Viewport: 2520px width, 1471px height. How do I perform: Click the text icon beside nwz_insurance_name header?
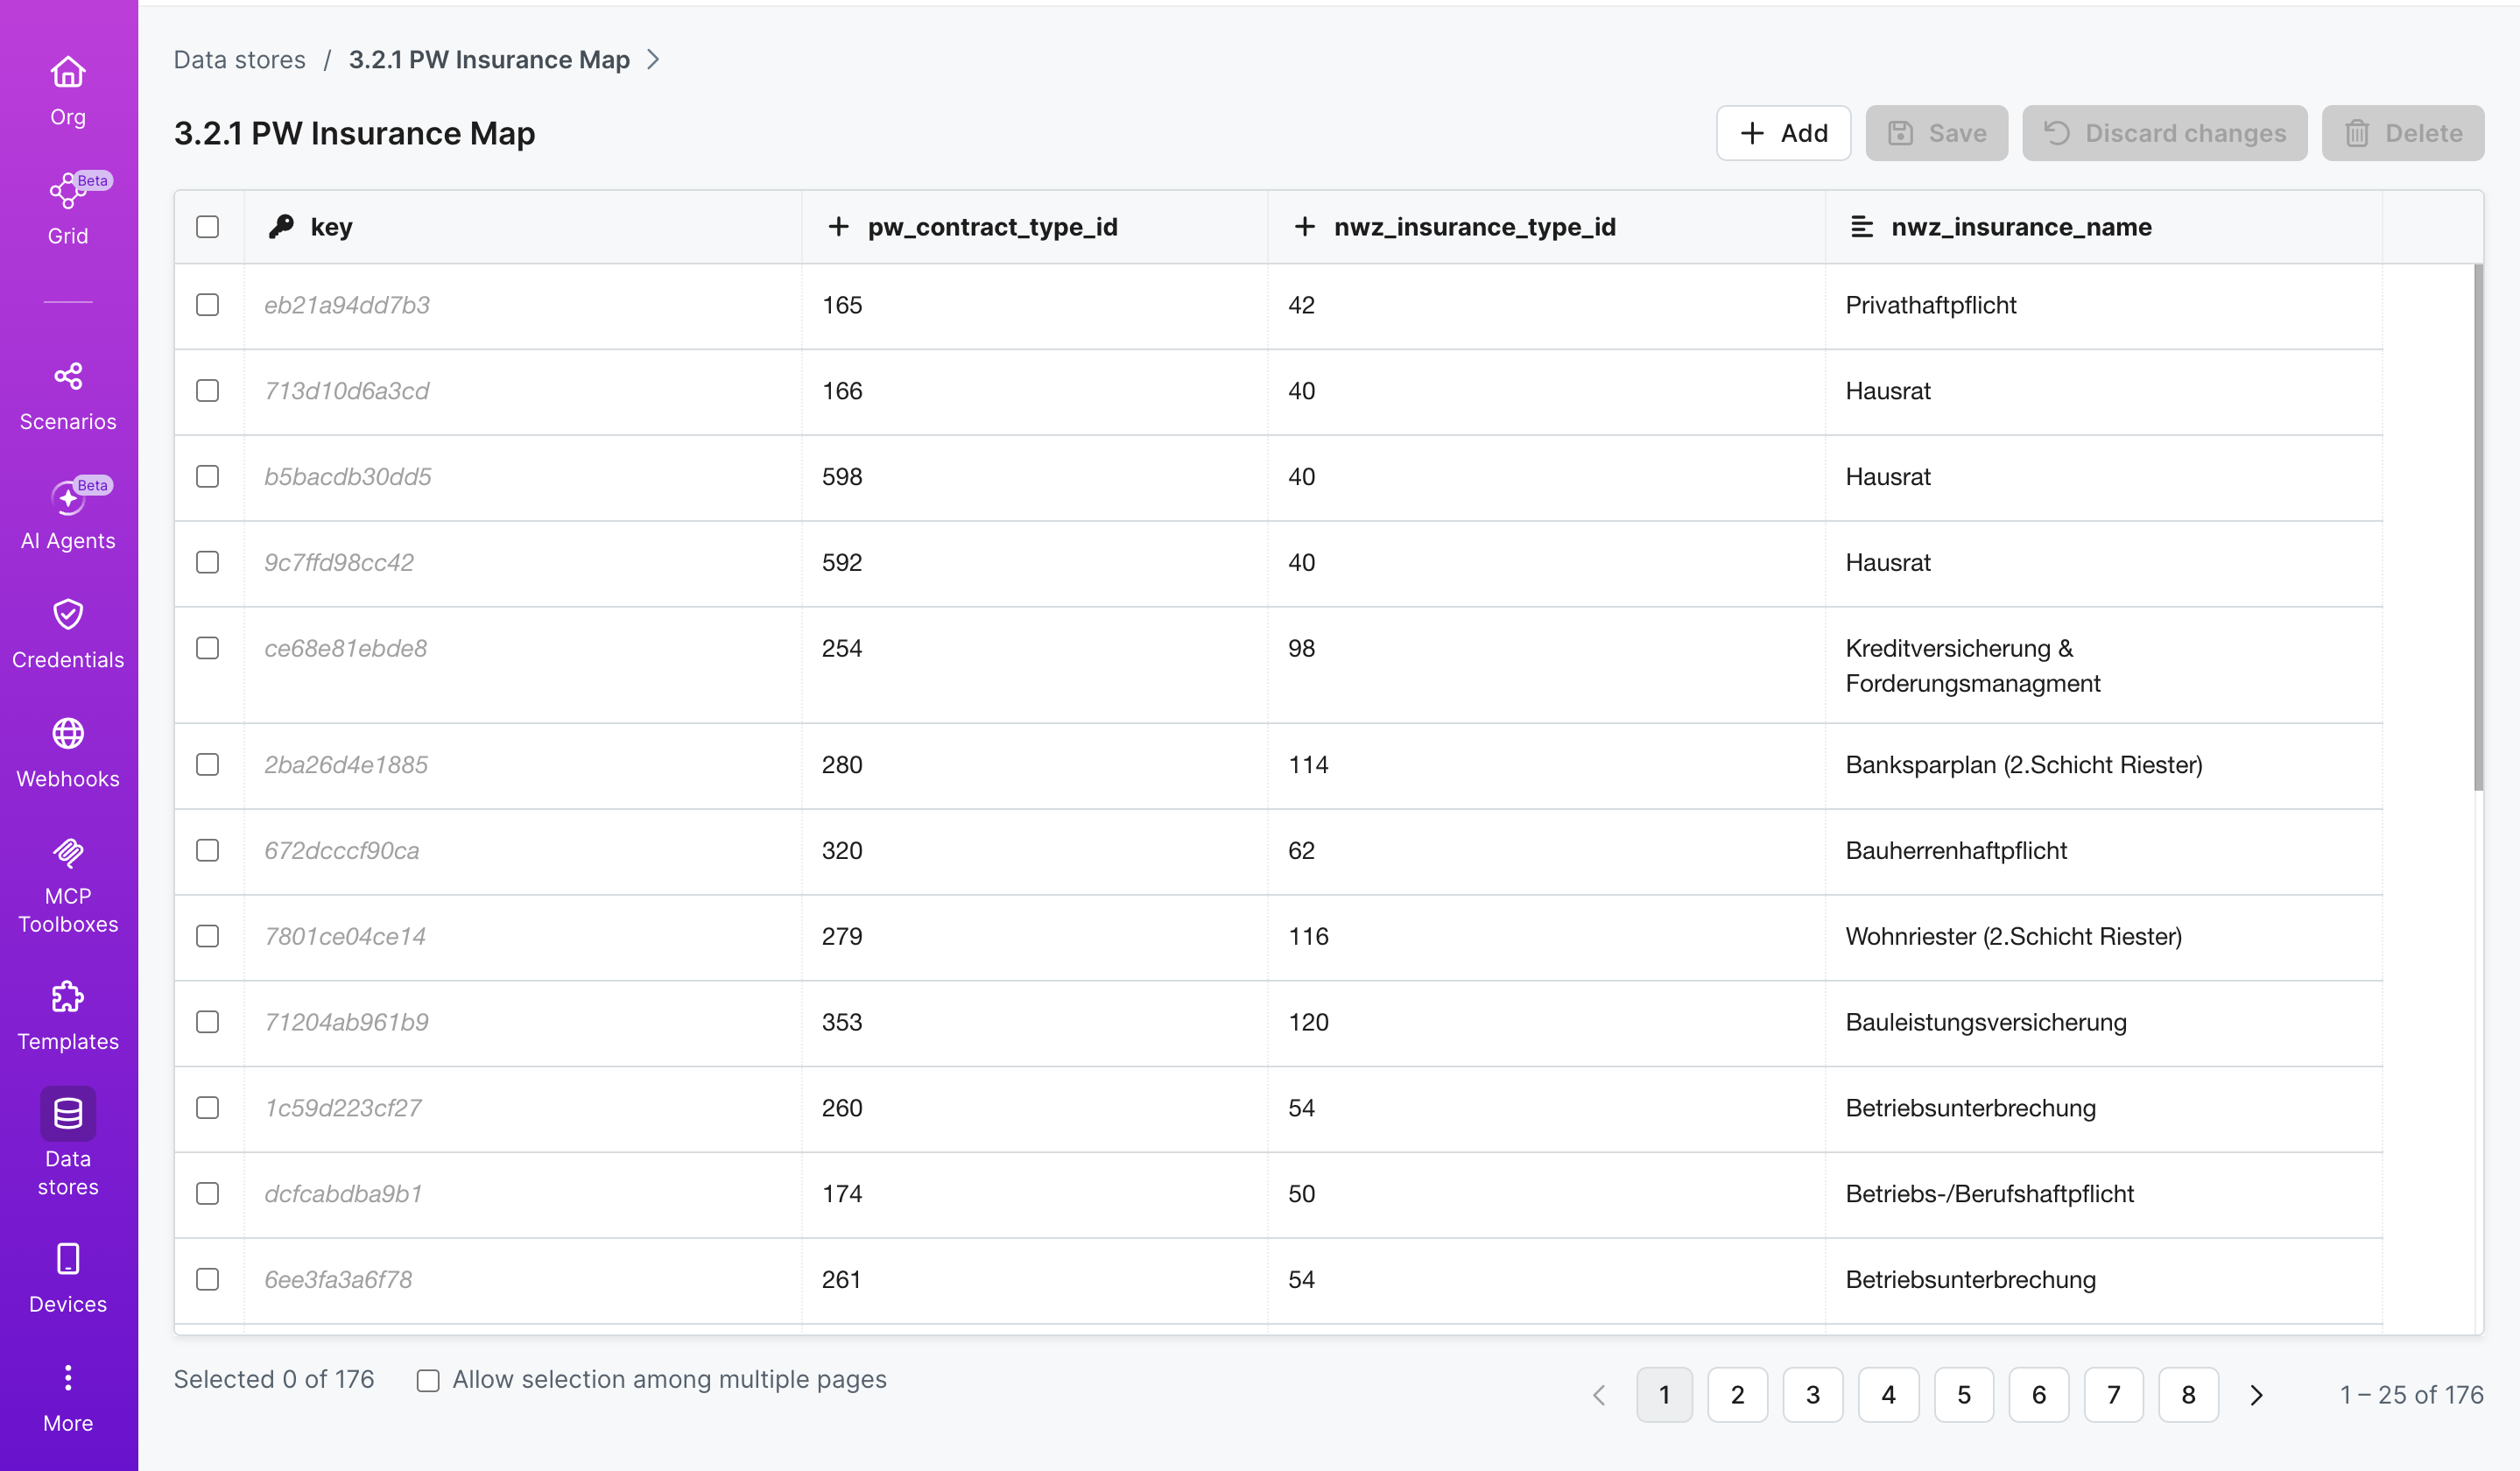1862,227
